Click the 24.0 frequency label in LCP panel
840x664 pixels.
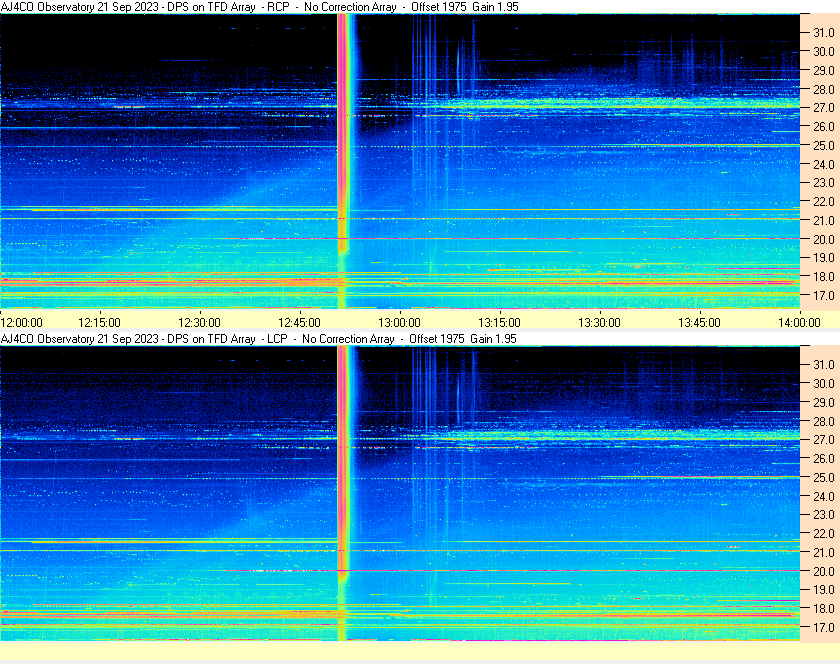[x=824, y=496]
